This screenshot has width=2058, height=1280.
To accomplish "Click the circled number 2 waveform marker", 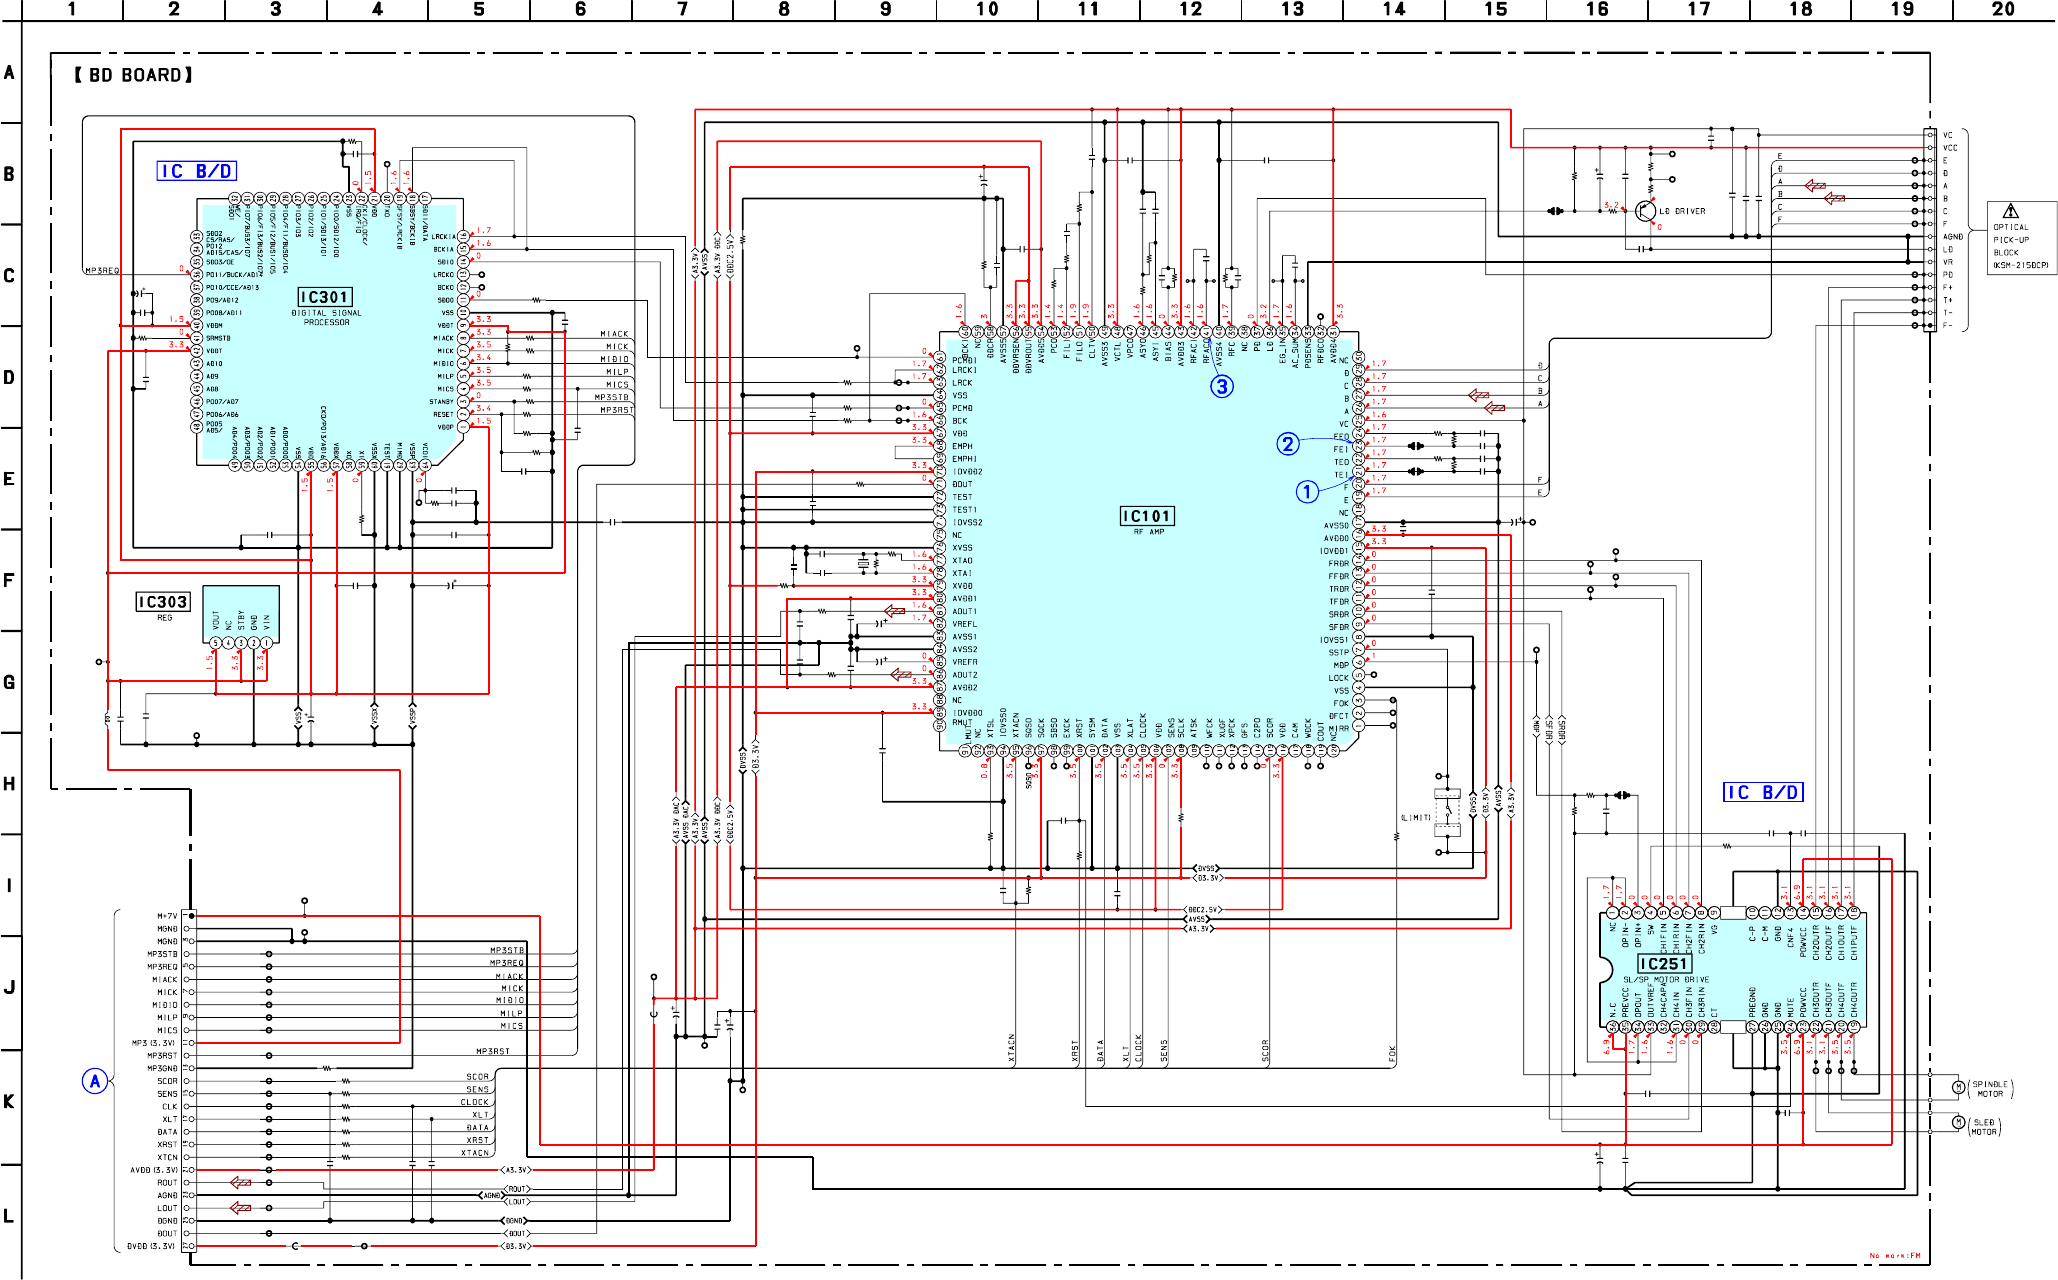I will (x=1288, y=444).
